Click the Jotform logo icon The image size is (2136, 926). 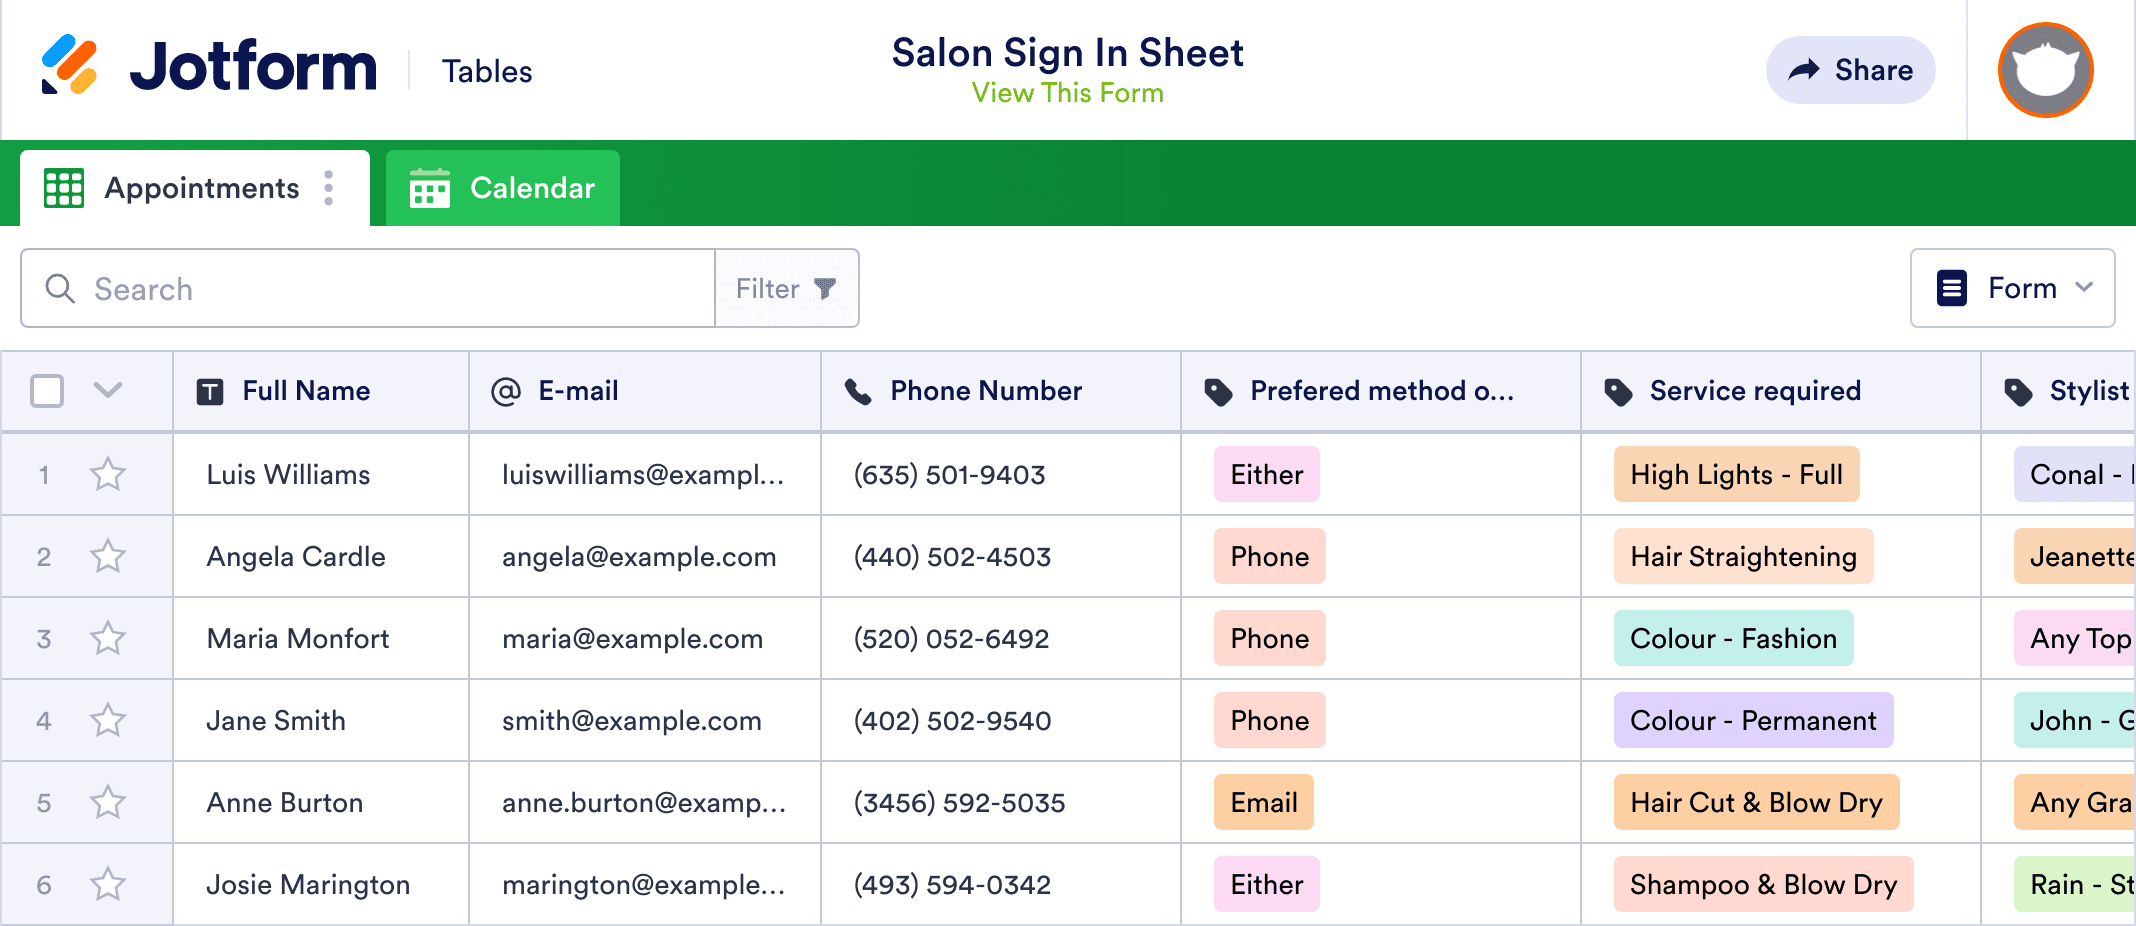tap(69, 65)
